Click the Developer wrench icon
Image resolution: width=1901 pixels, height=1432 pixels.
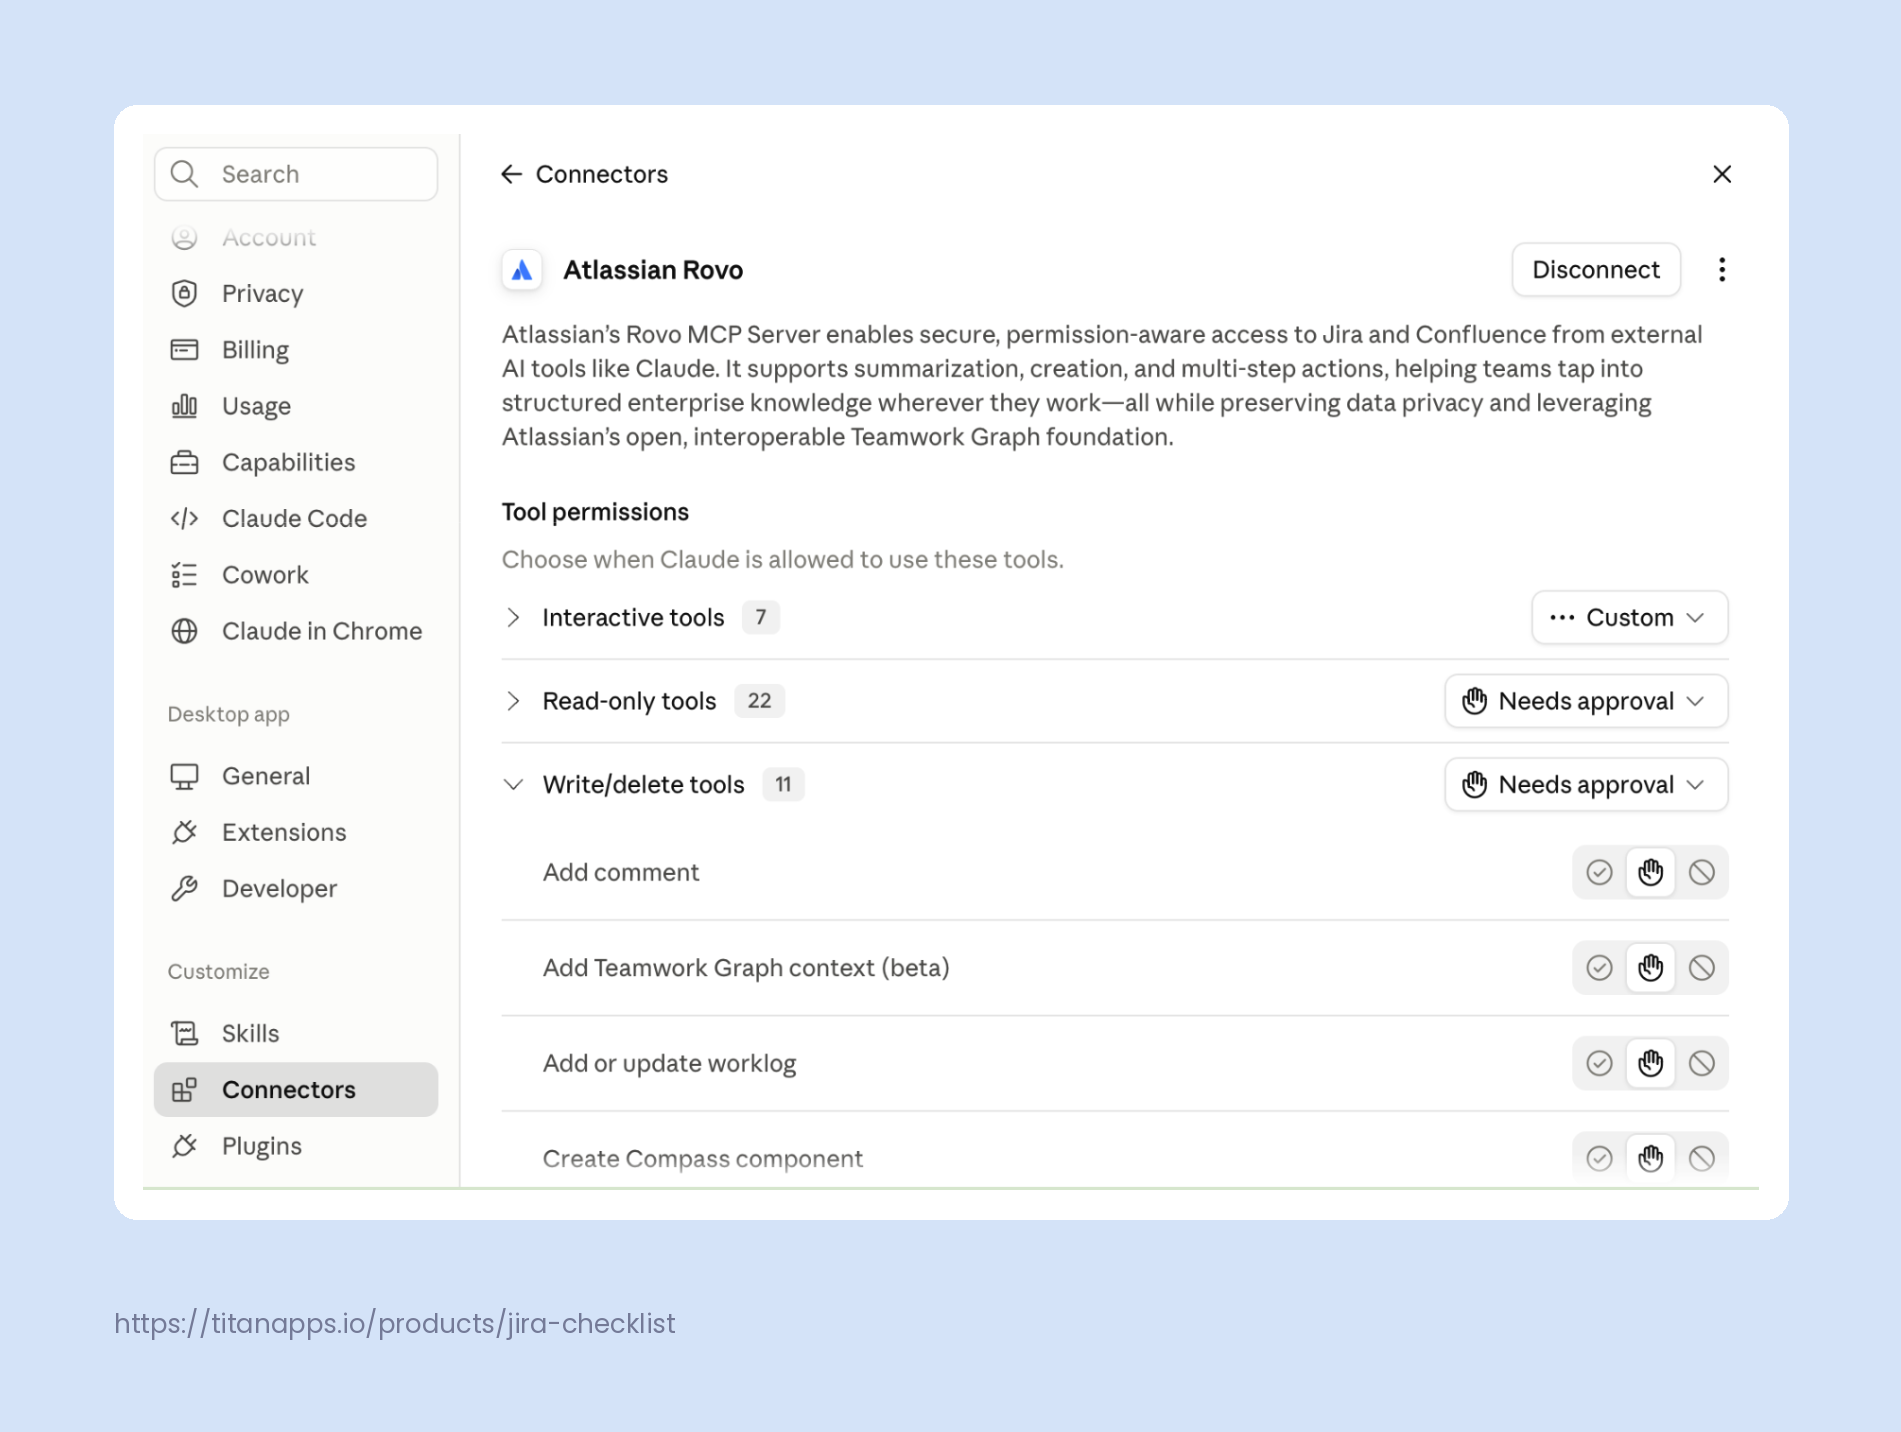pyautogui.click(x=184, y=888)
